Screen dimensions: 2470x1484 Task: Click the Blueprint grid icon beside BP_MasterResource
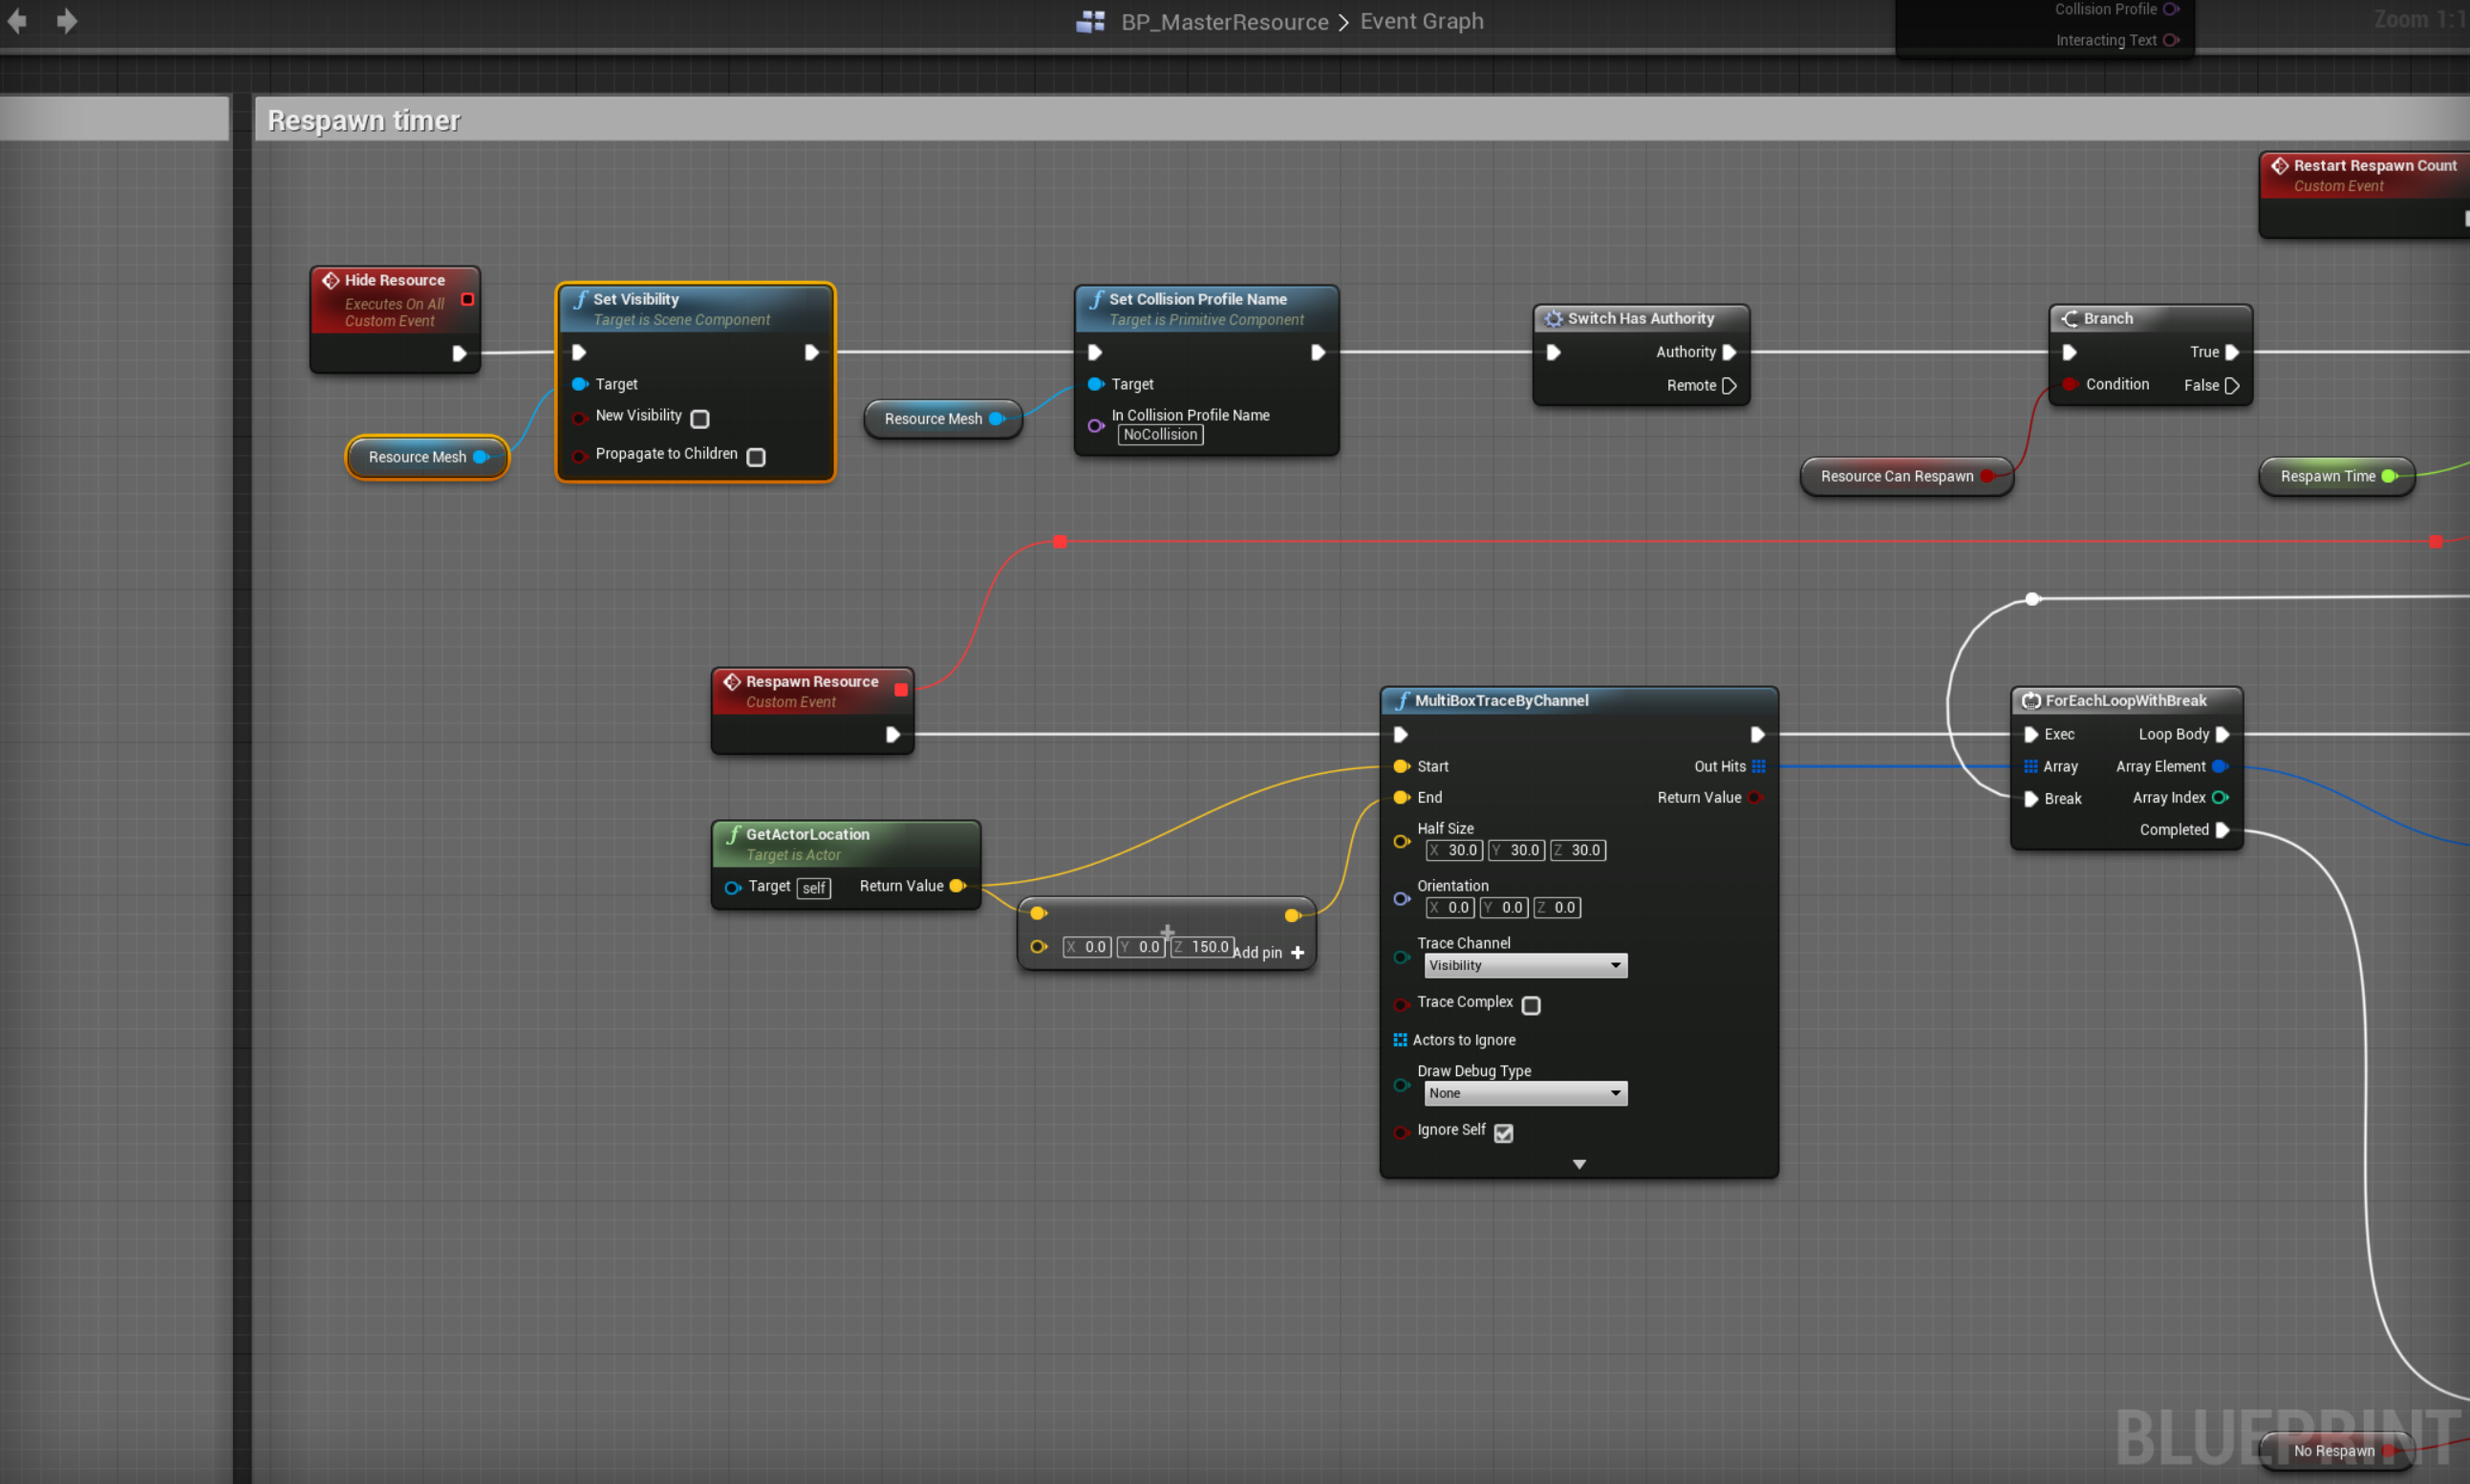pyautogui.click(x=1090, y=21)
